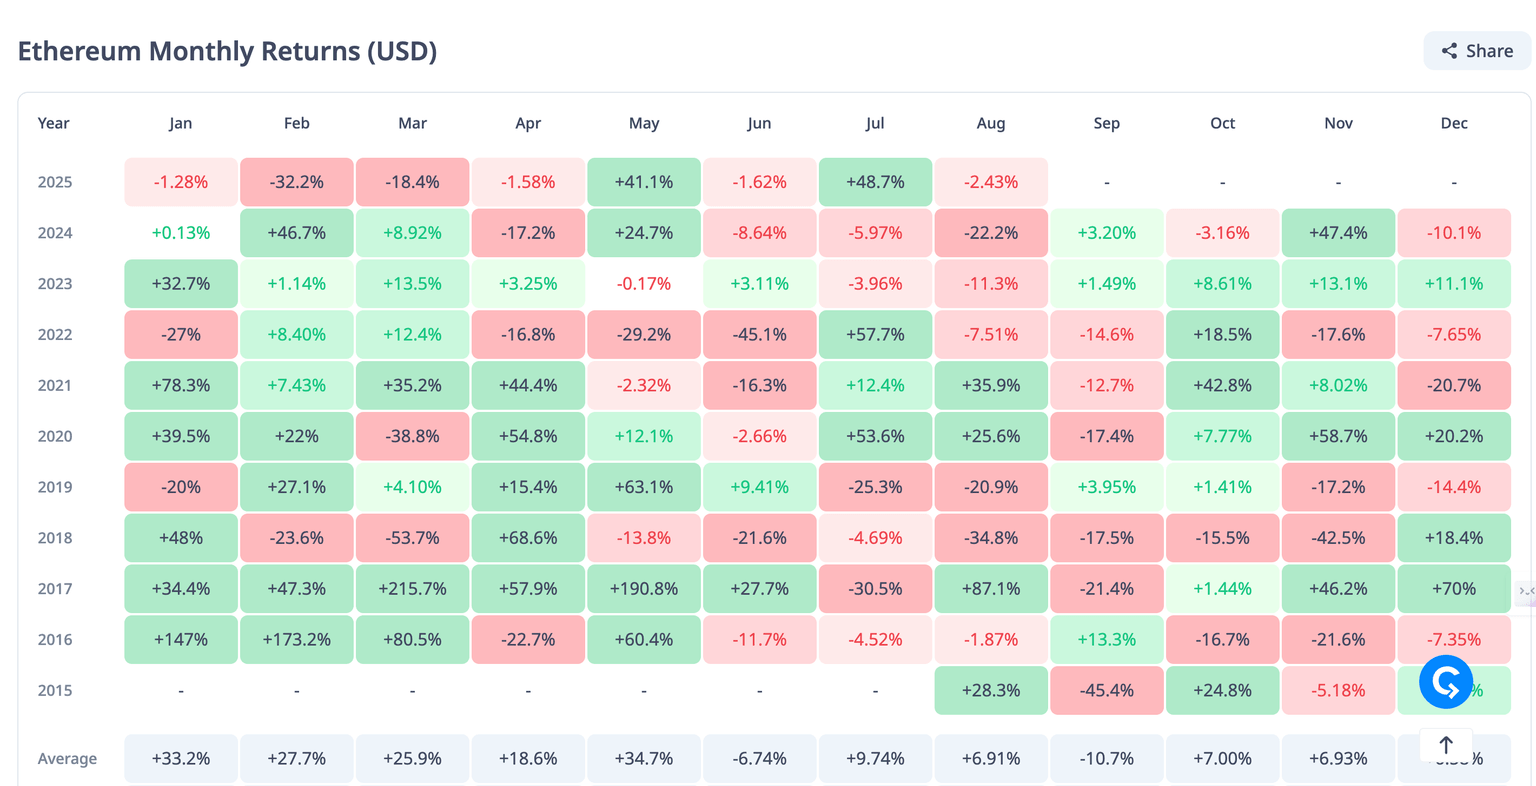
Task: Click the January average +33.2% cell
Action: 181,759
